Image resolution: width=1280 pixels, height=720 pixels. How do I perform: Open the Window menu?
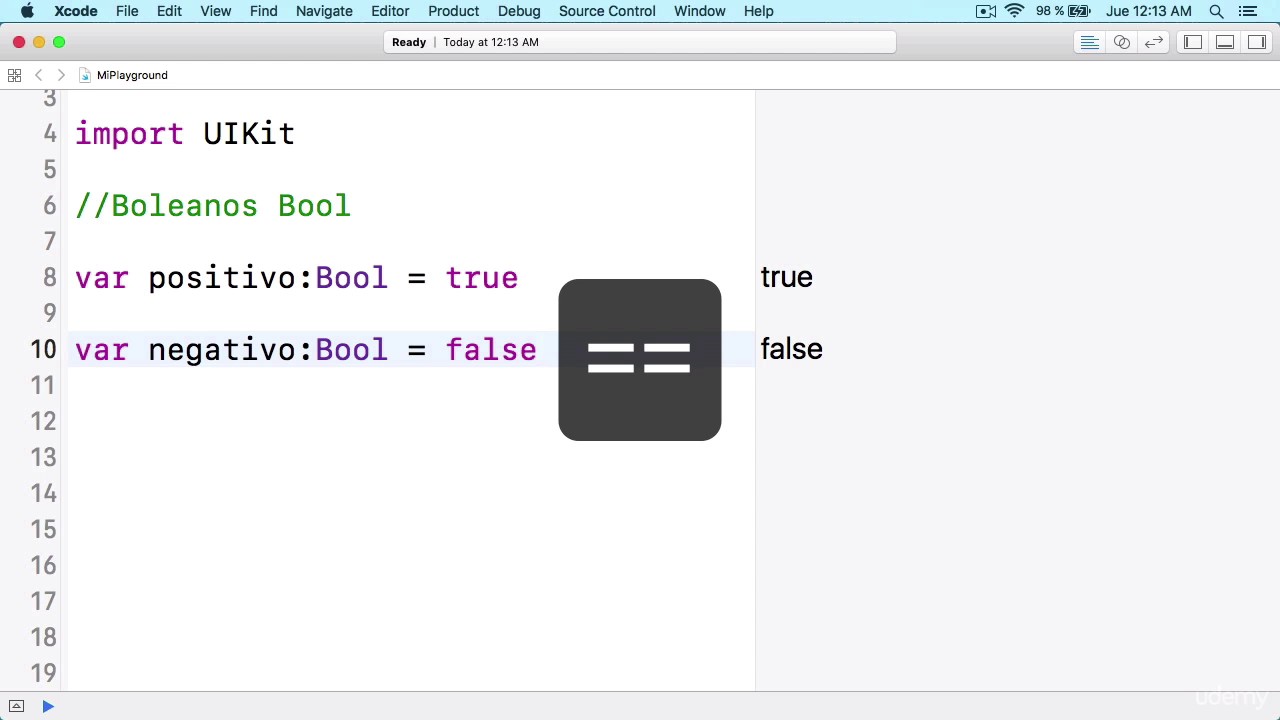[700, 11]
